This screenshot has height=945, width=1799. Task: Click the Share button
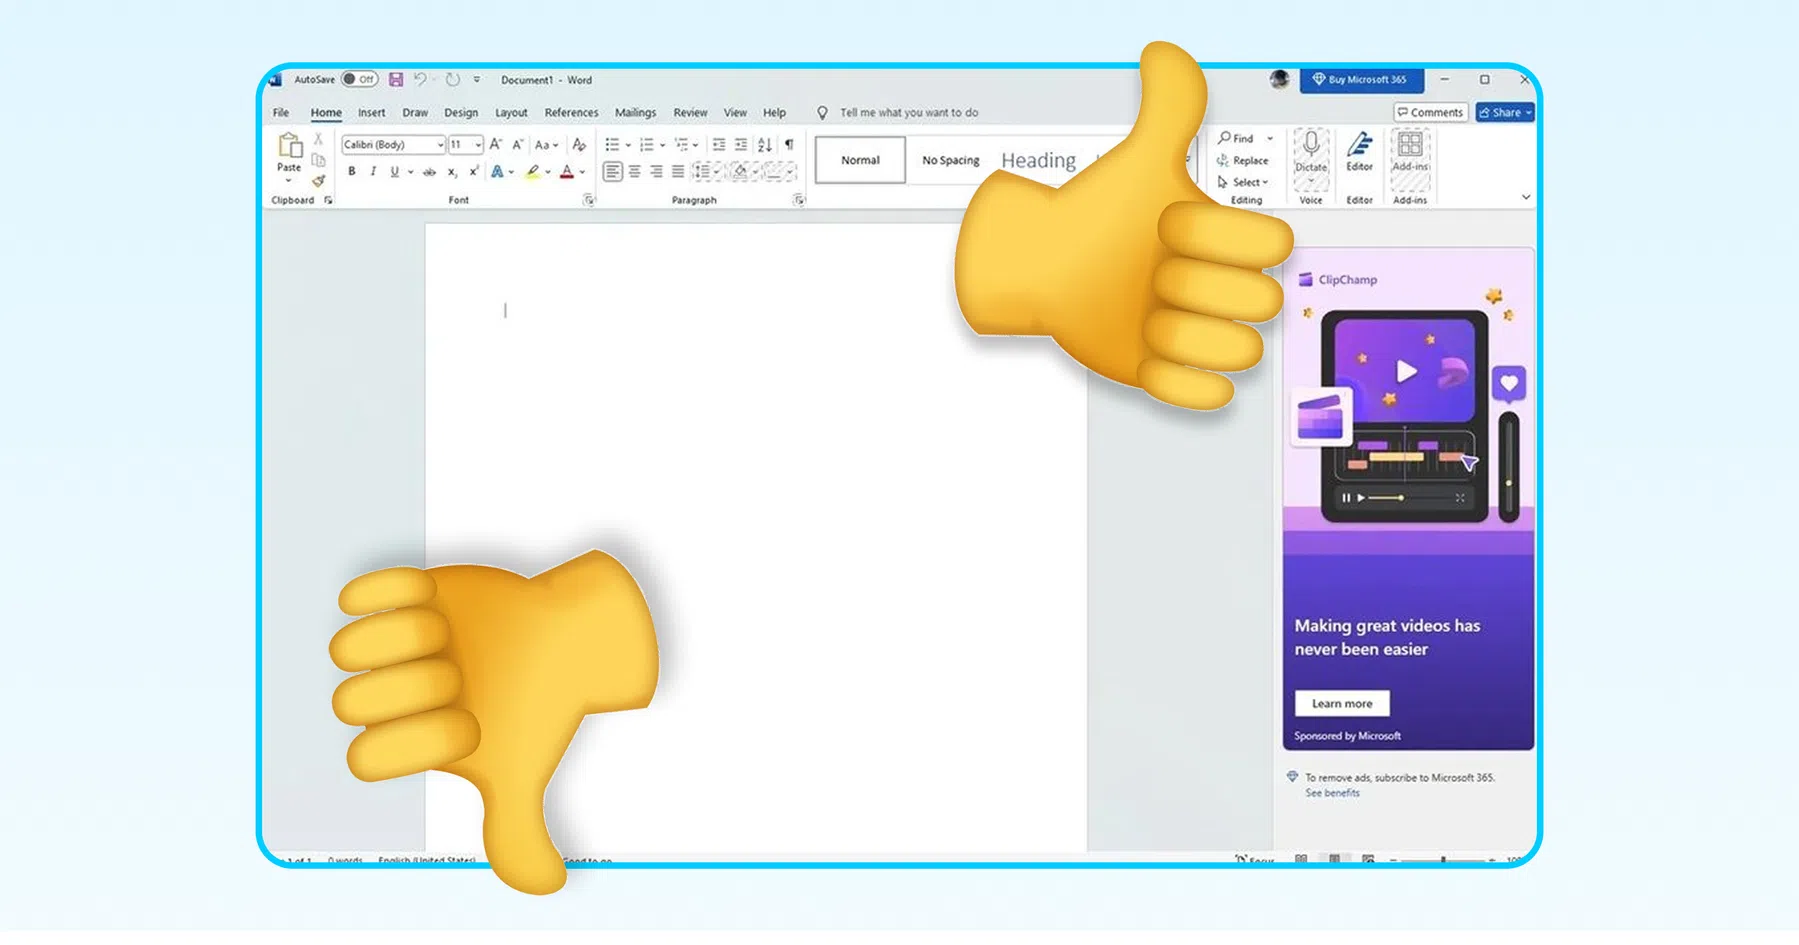[1505, 113]
